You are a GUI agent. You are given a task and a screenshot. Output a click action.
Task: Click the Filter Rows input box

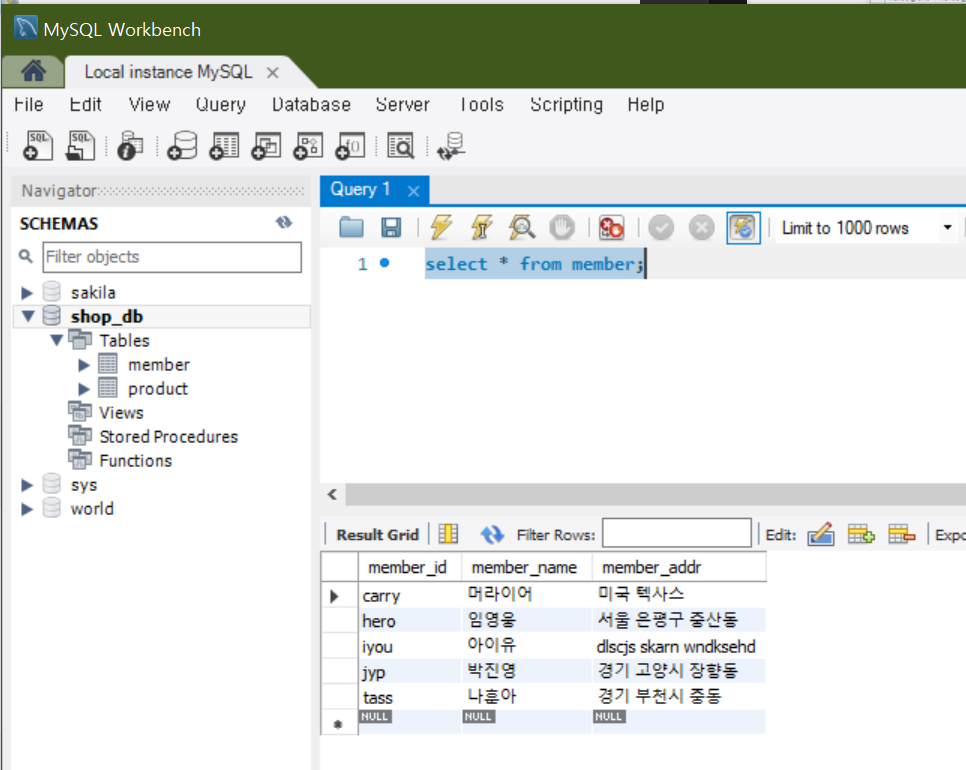click(676, 533)
